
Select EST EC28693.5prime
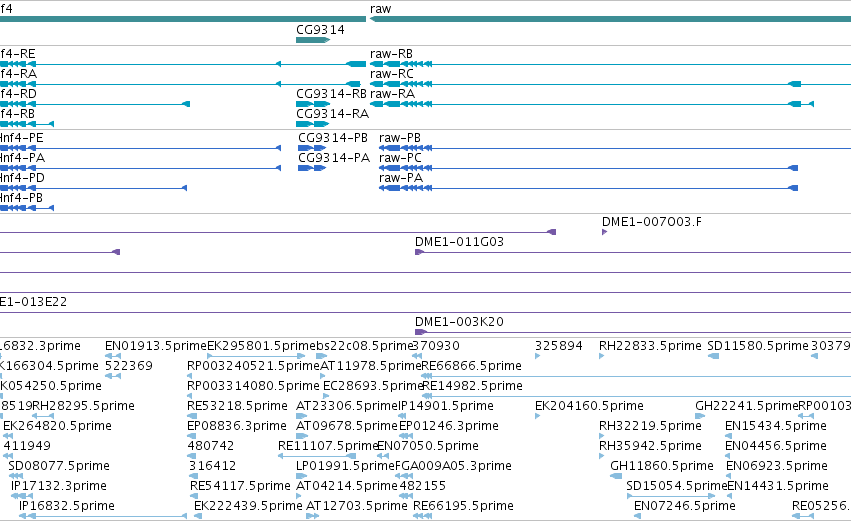(326, 396)
